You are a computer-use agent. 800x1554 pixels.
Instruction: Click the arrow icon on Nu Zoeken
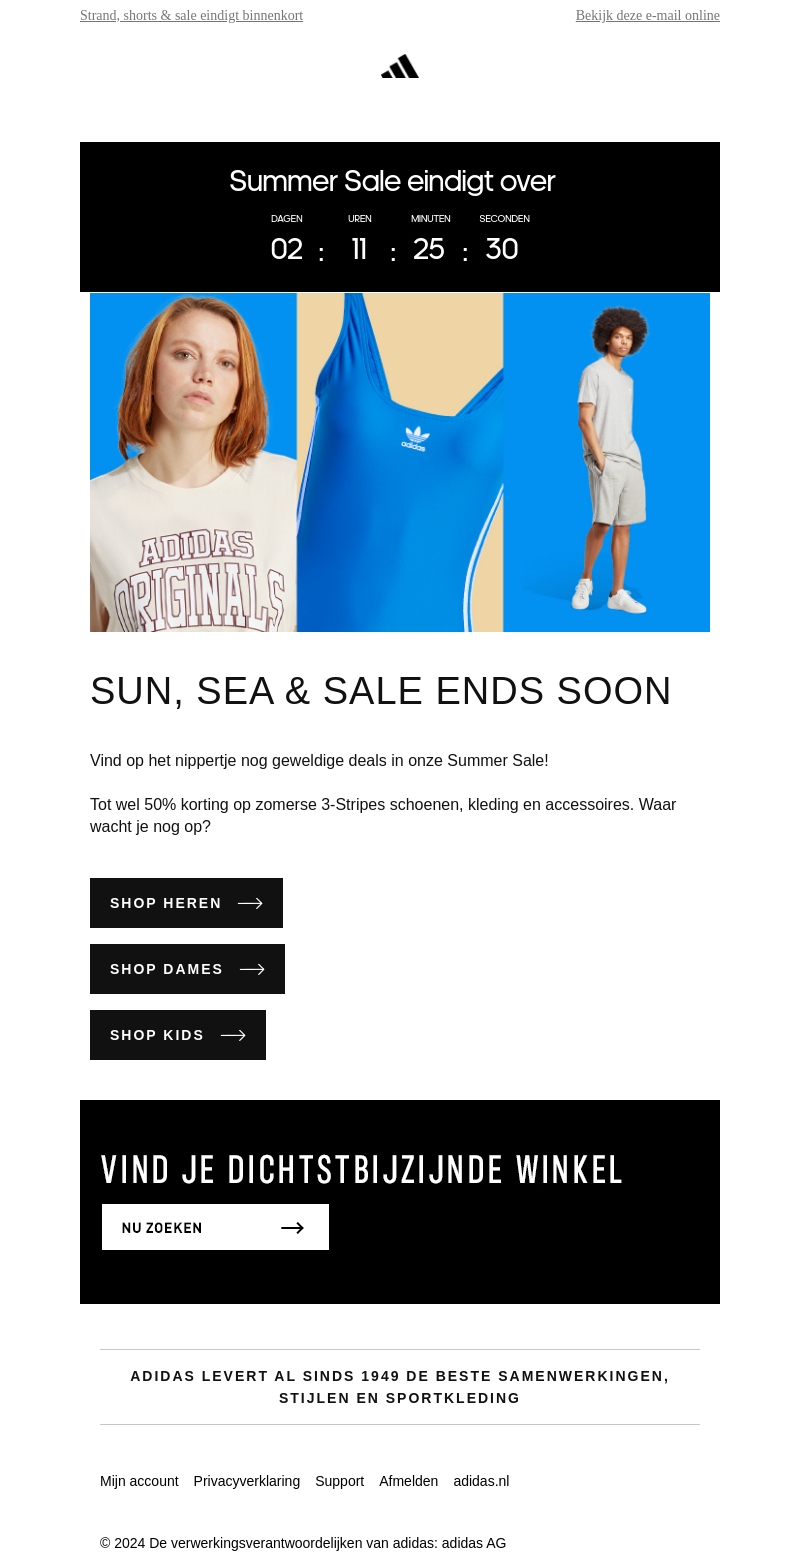292,1228
